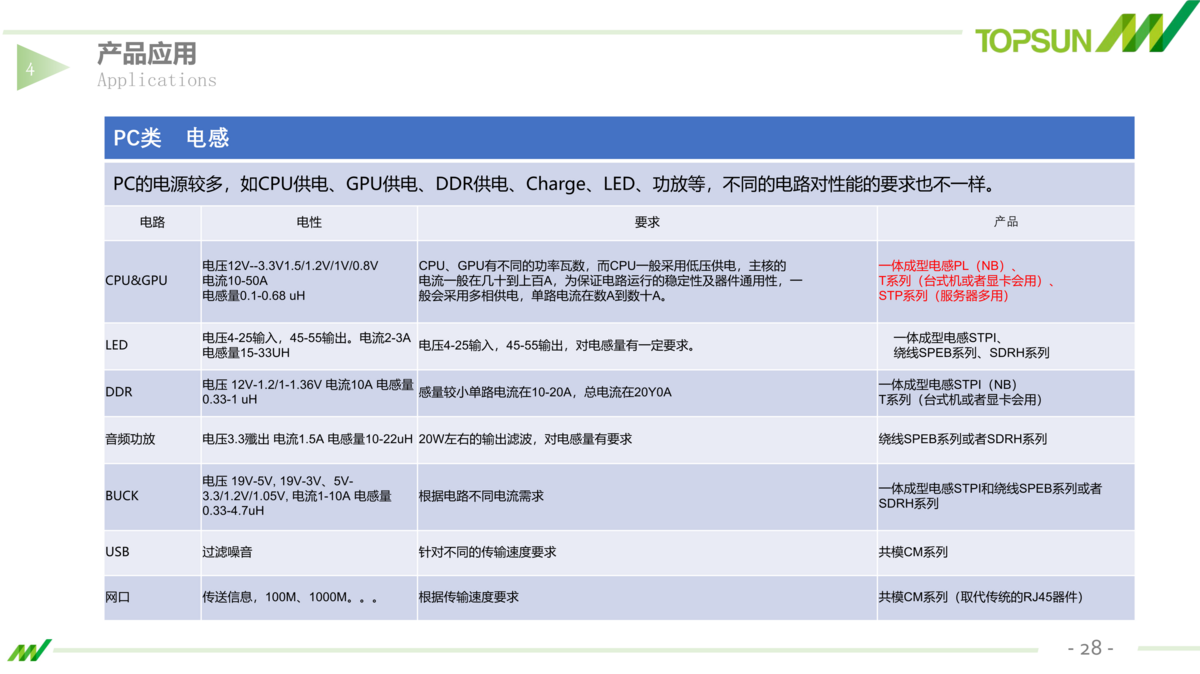Click the 电路 column header
1200x674 pixels.
tap(152, 222)
